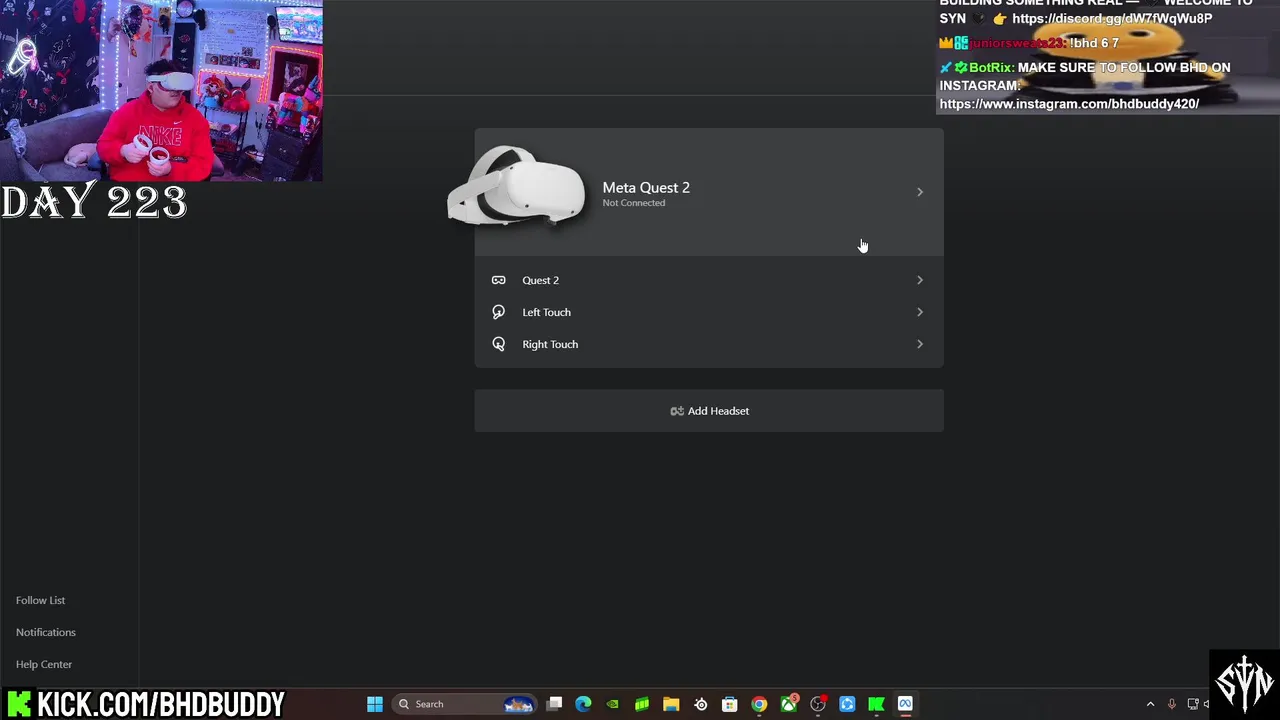1280x720 pixels.
Task: Click the microphone tray icon
Action: (x=1171, y=704)
